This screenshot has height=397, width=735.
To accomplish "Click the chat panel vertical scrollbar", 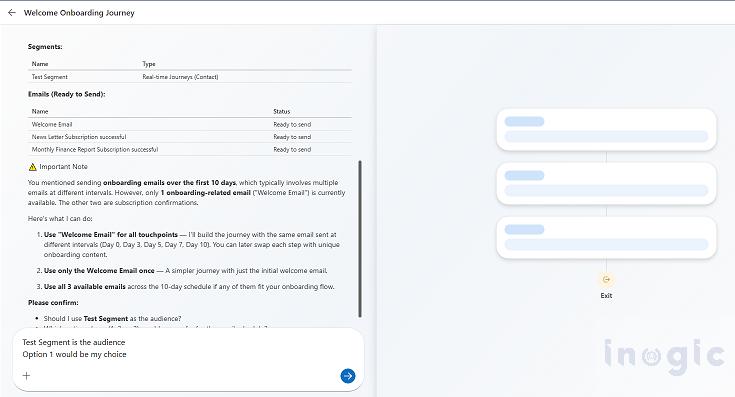I will pos(360,239).
